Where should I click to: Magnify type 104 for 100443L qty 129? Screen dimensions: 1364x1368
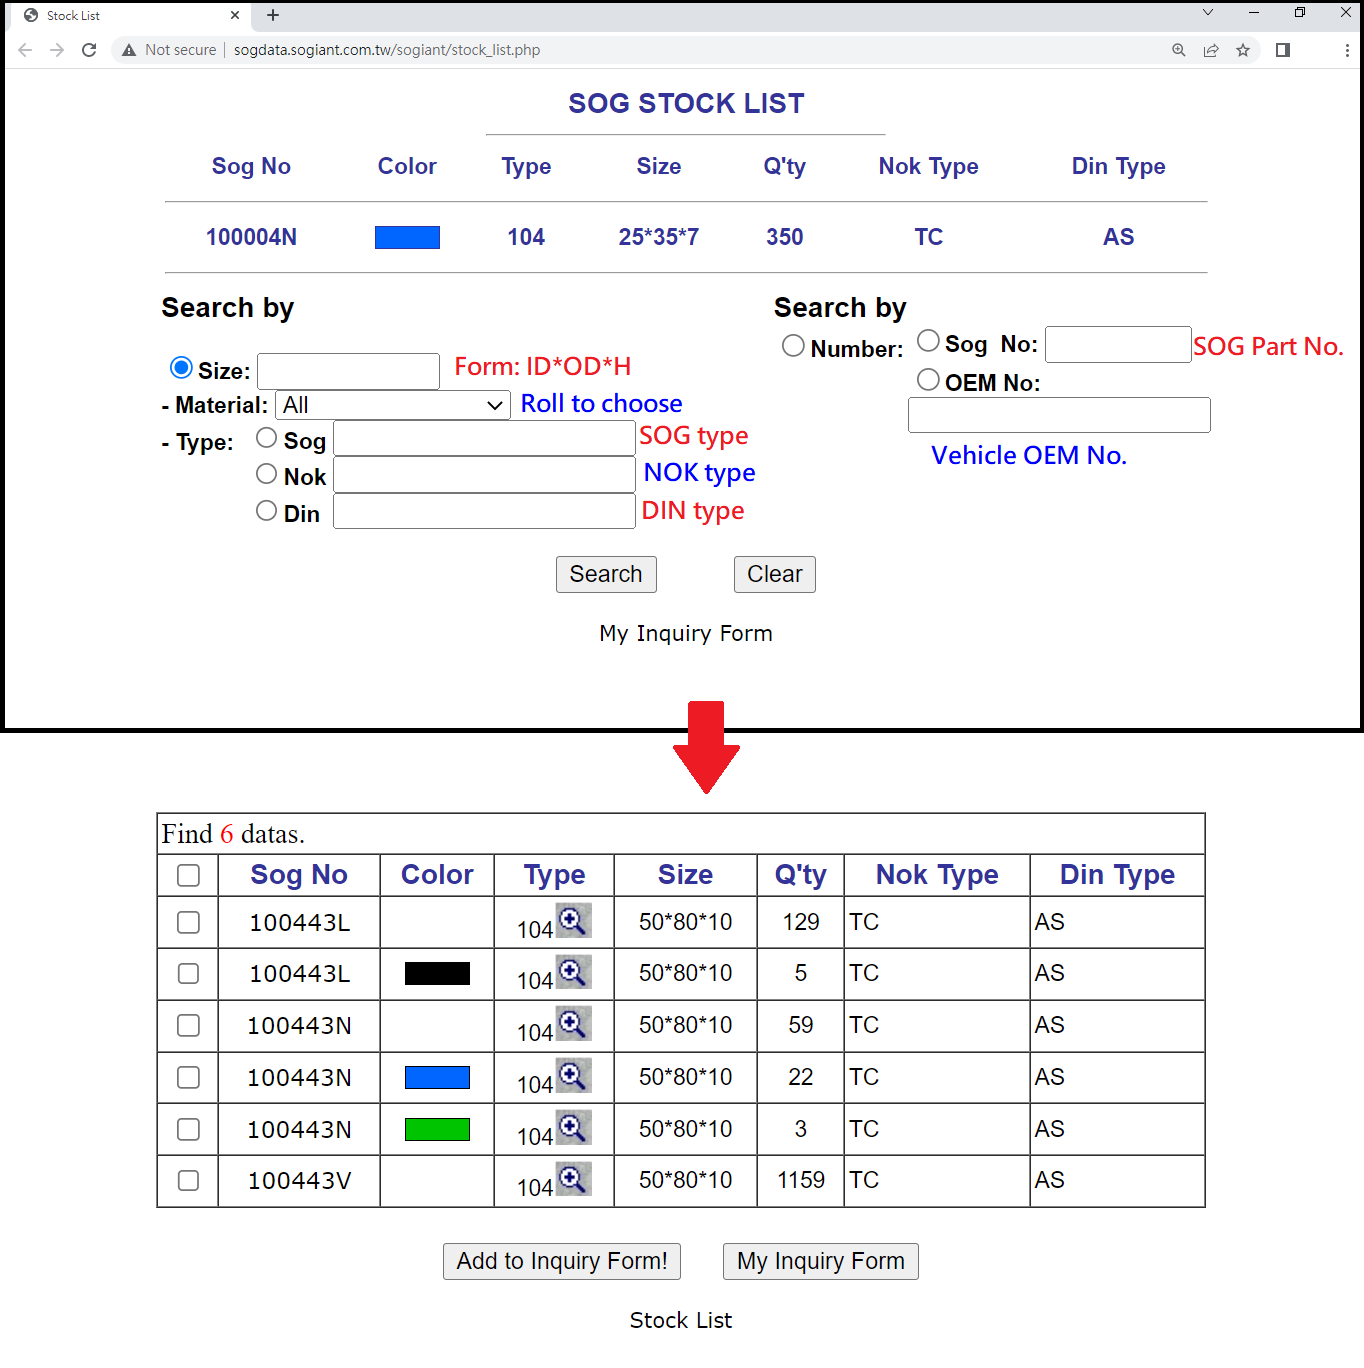tap(573, 920)
